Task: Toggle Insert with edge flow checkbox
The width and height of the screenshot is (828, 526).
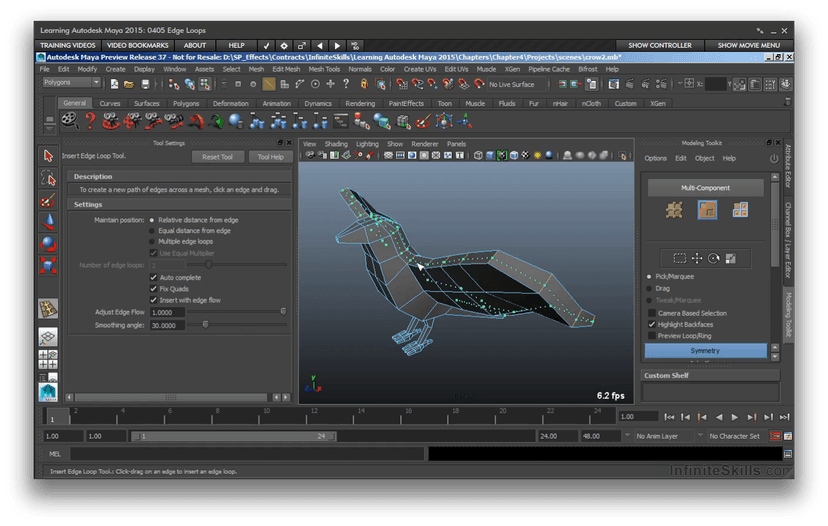Action: pos(154,300)
